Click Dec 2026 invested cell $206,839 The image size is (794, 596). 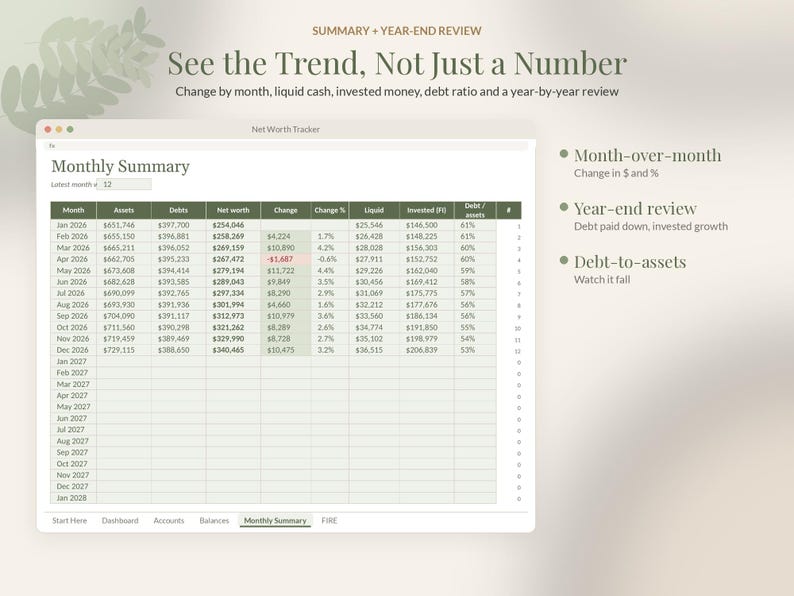pos(426,350)
